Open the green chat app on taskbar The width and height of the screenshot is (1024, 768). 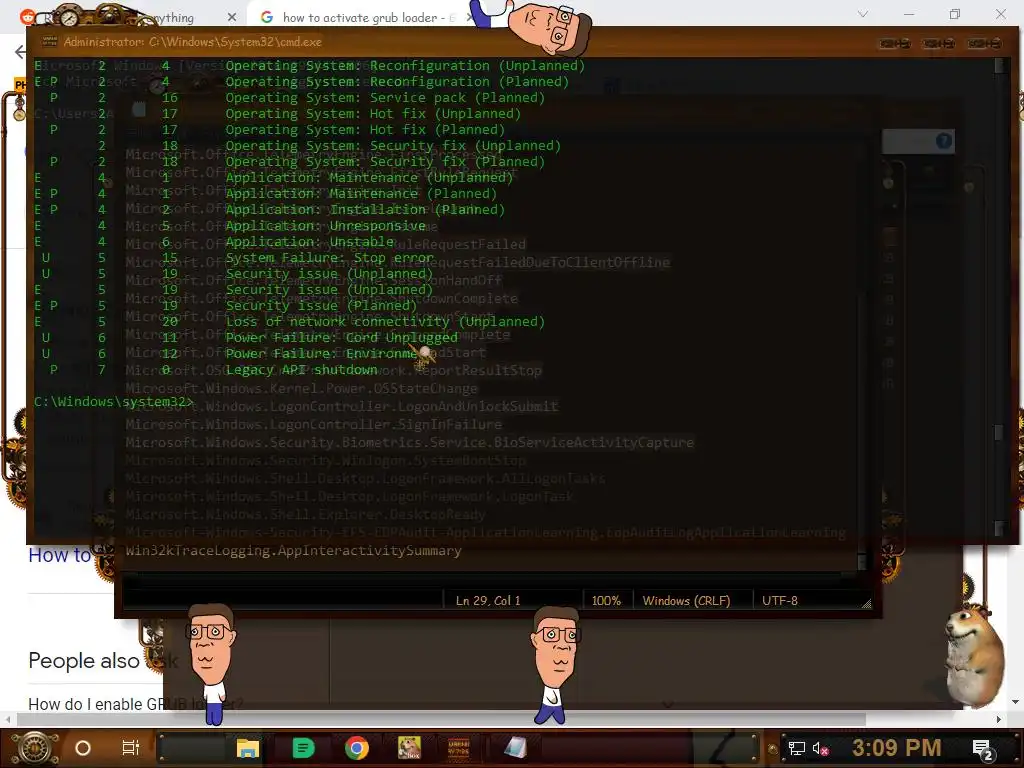point(303,748)
